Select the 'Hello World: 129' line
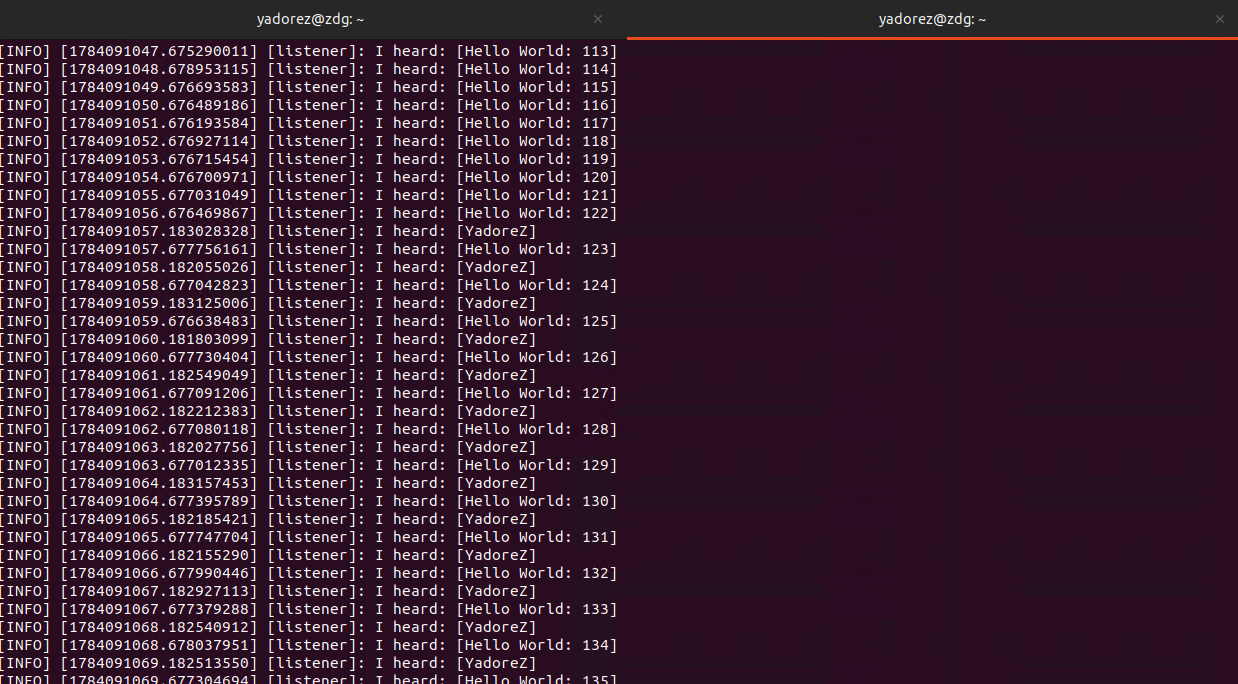Screen dimensions: 1238x684 coord(309,465)
